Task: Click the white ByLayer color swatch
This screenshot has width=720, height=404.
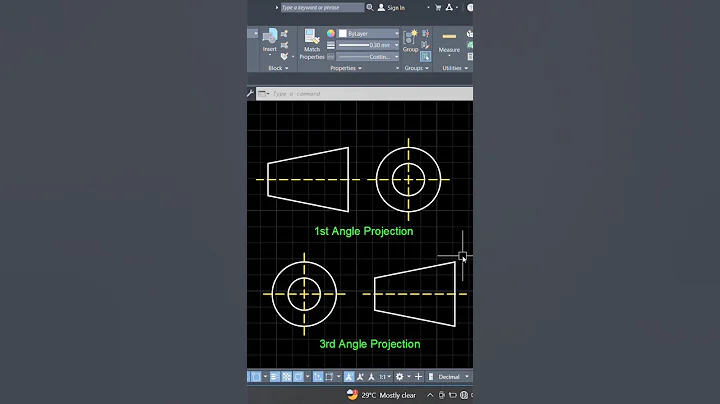Action: click(x=343, y=34)
